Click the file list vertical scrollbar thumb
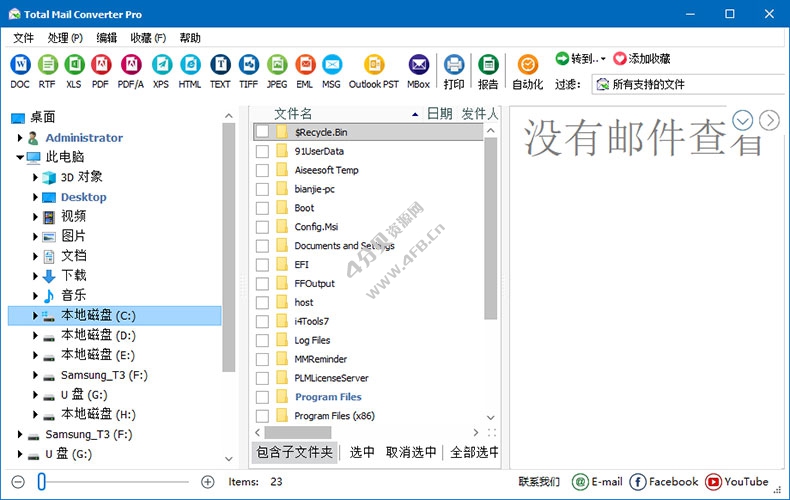The image size is (790, 500). coord(491,229)
